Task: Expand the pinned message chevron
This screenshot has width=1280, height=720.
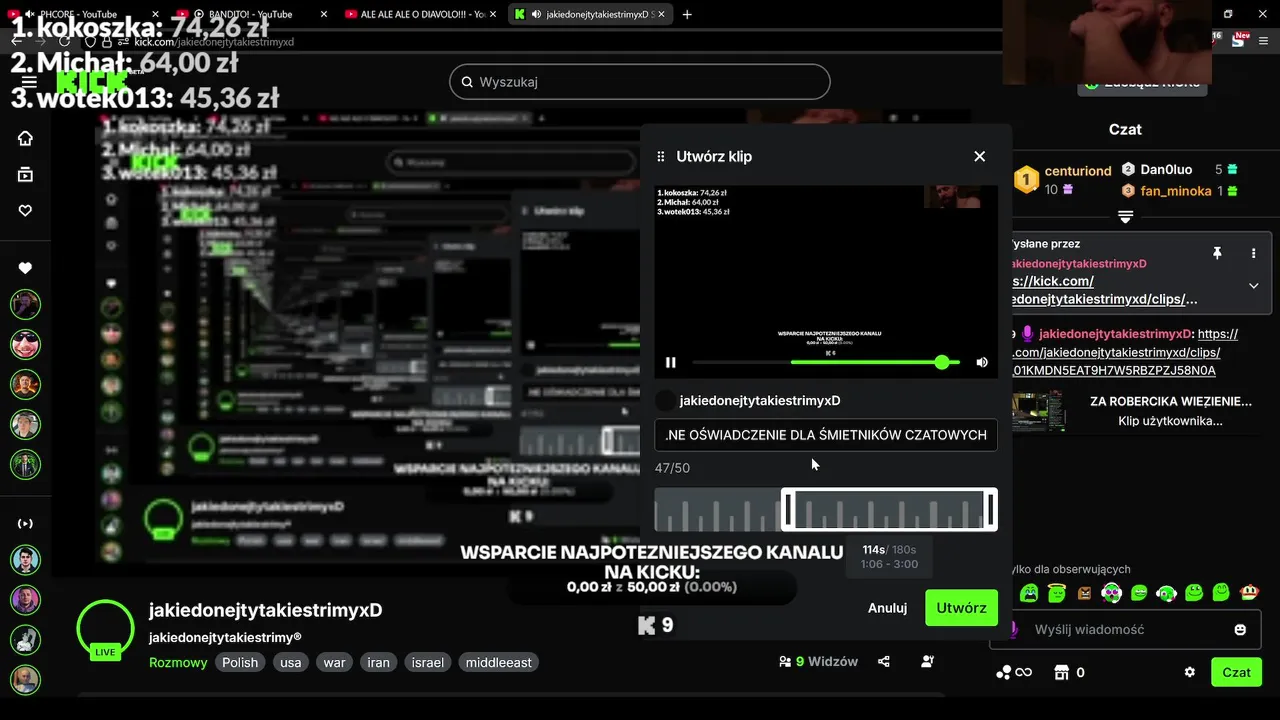Action: coord(1253,286)
